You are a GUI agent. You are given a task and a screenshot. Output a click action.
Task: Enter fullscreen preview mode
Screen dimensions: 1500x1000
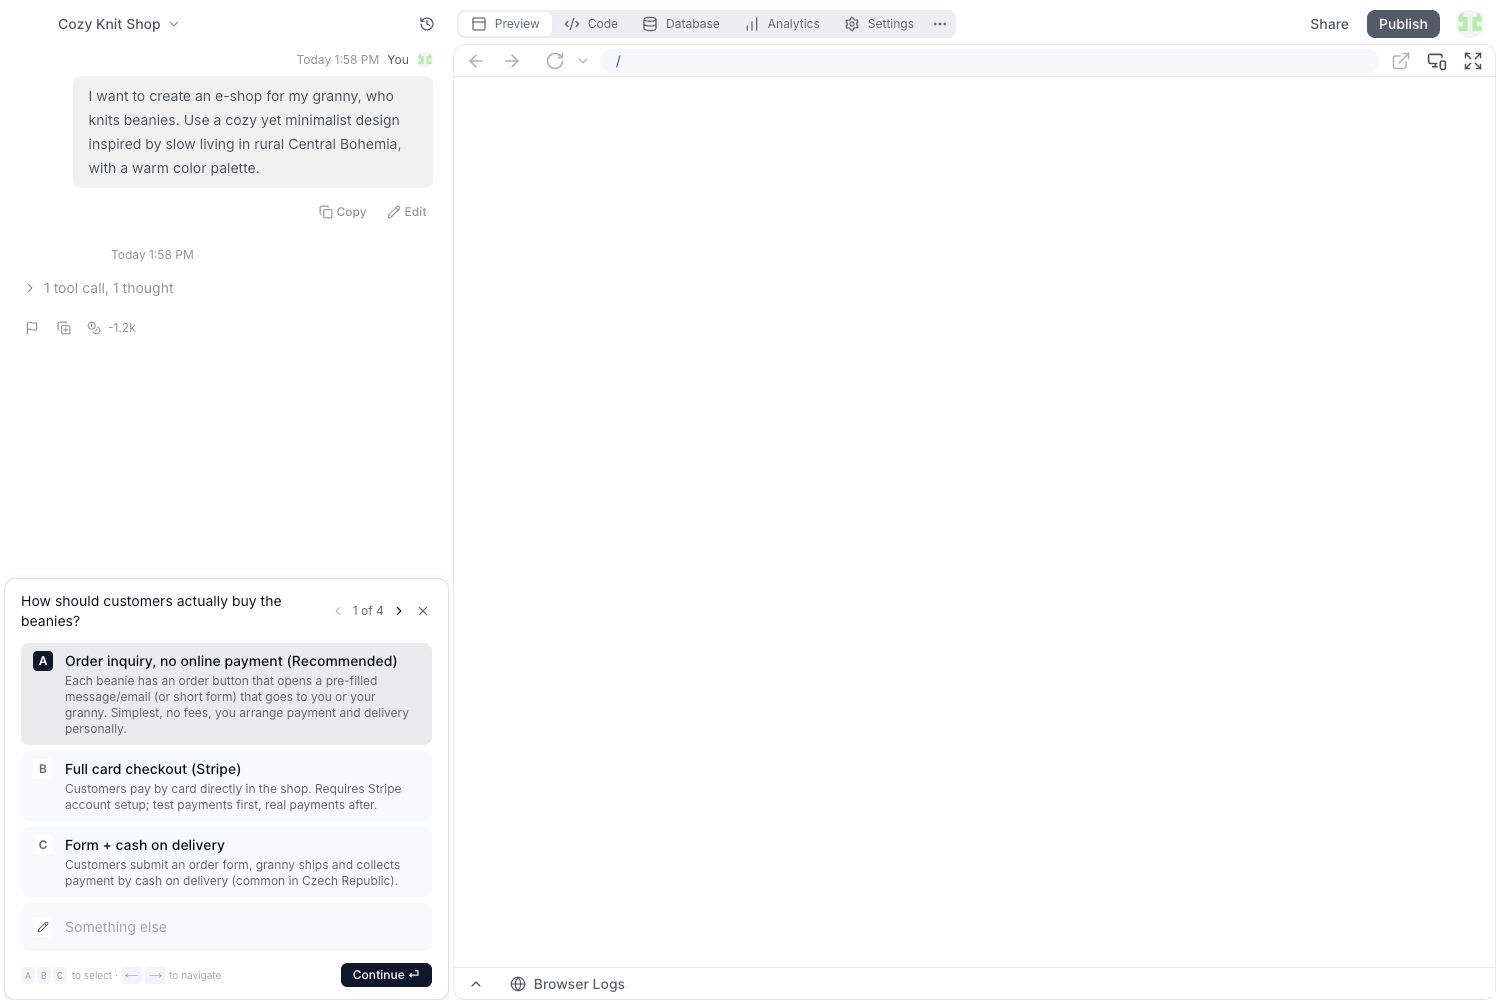tap(1473, 61)
